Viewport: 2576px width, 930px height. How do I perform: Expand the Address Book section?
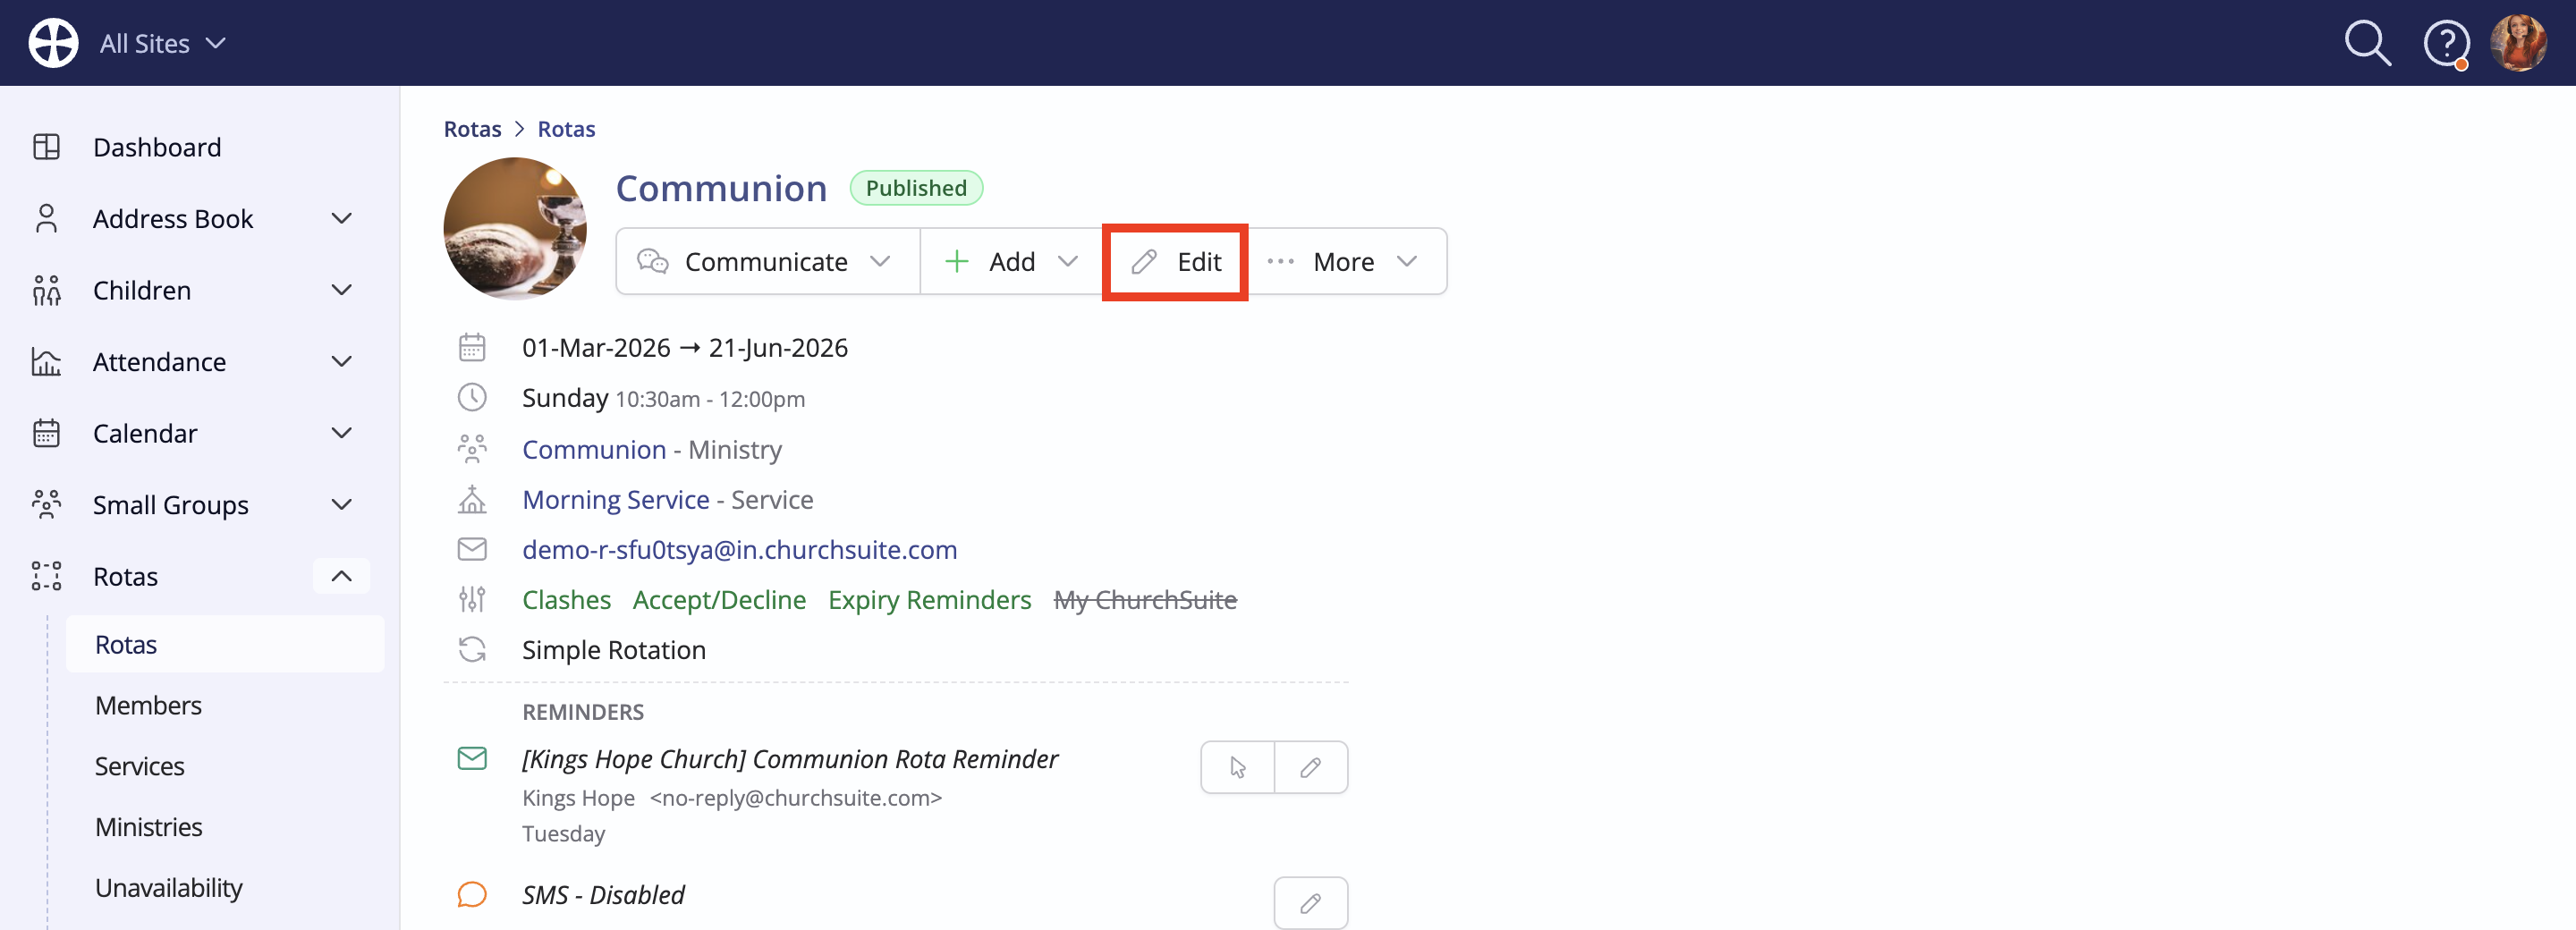[x=342, y=218]
